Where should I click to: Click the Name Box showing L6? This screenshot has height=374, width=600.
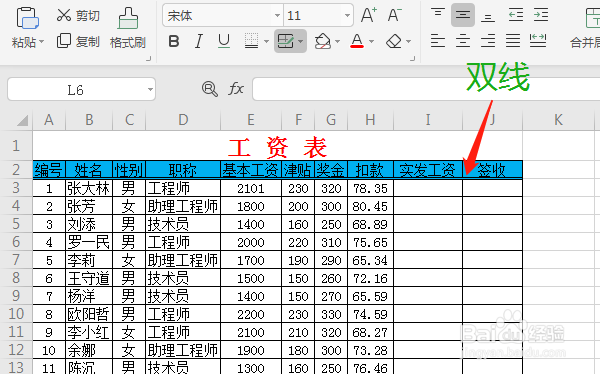[x=76, y=90]
